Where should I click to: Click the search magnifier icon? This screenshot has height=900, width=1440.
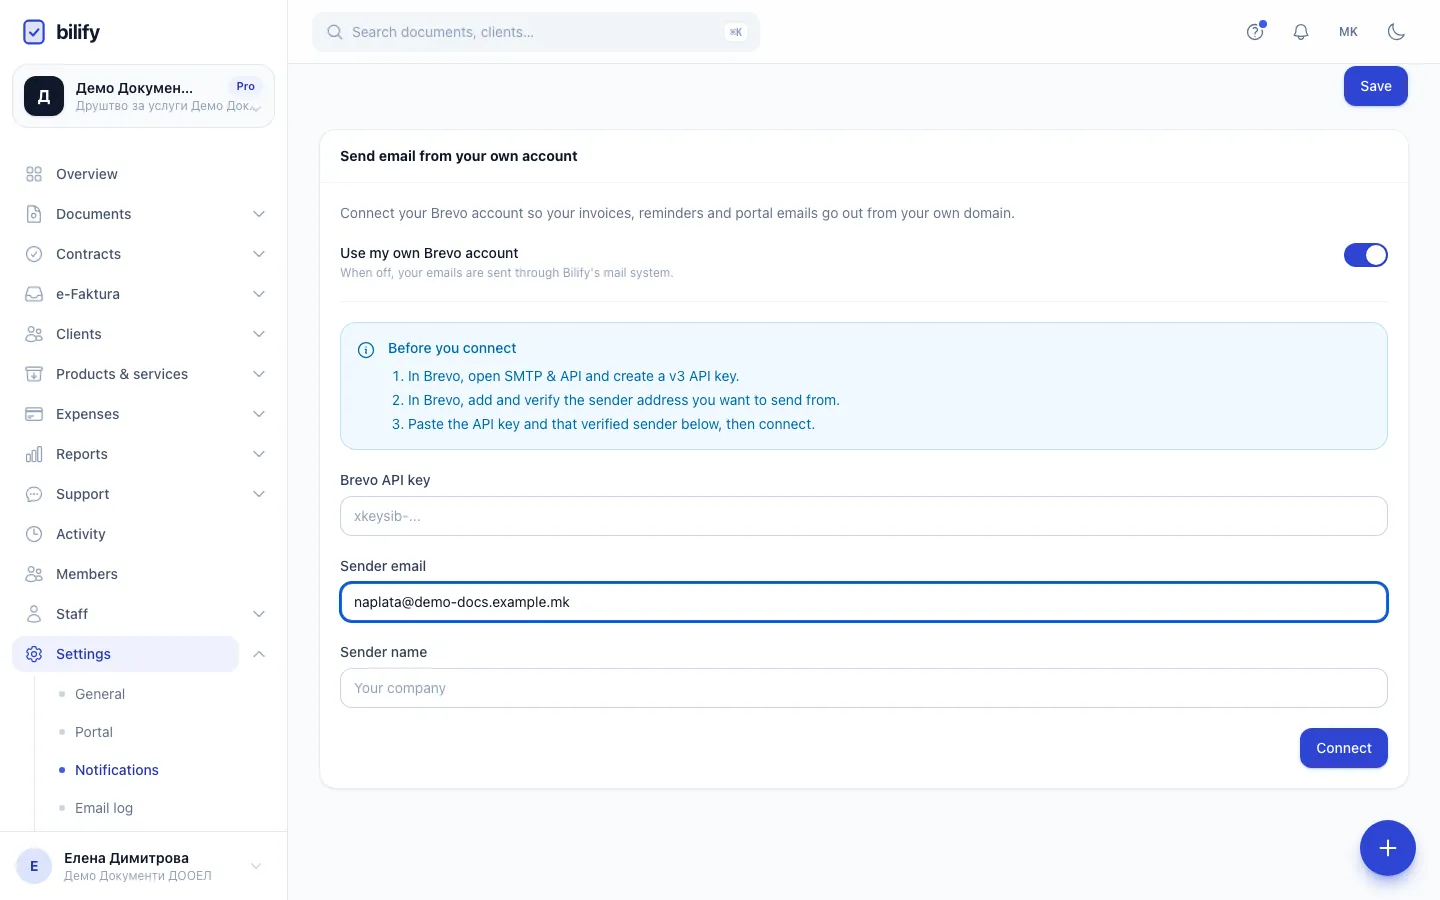pos(335,32)
